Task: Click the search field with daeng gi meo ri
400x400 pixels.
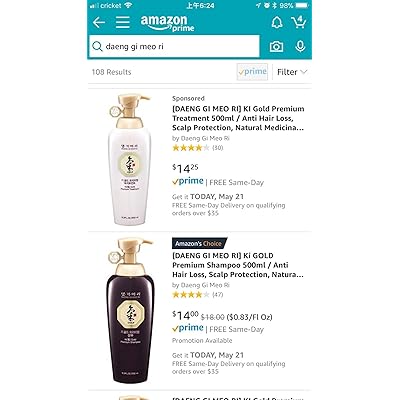Action: [174, 46]
